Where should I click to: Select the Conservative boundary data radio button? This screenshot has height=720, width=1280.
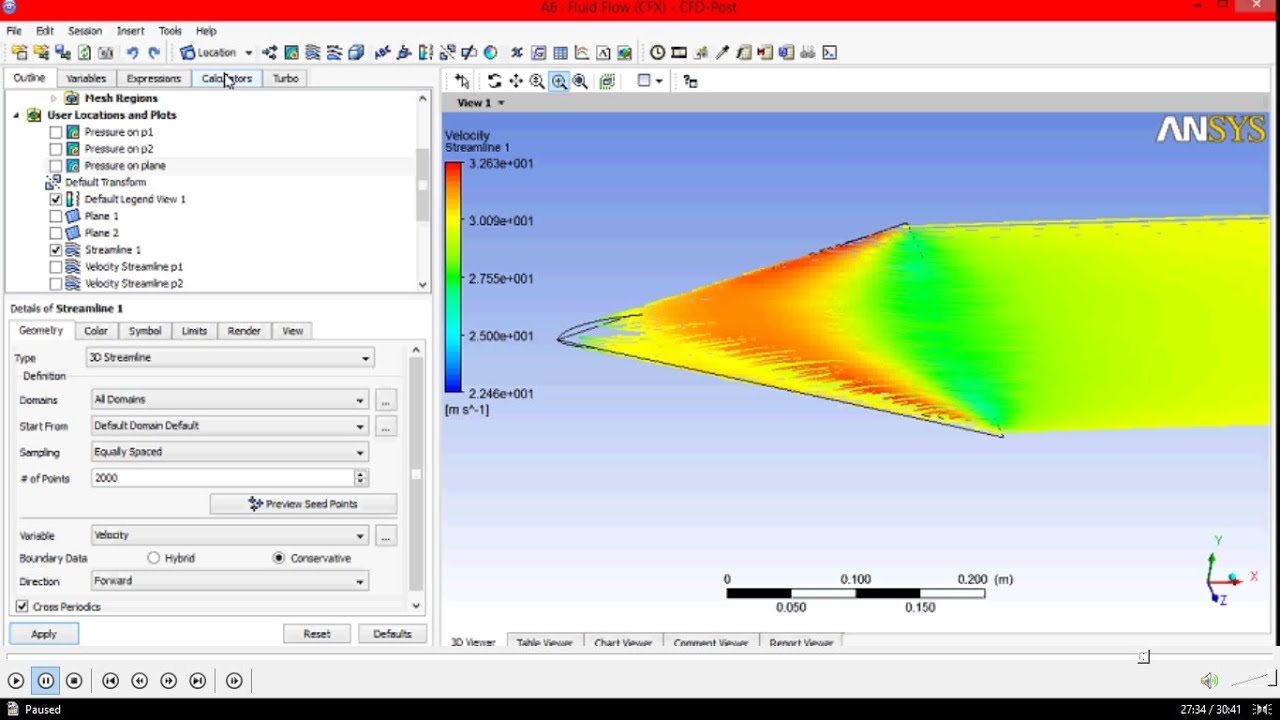click(278, 558)
